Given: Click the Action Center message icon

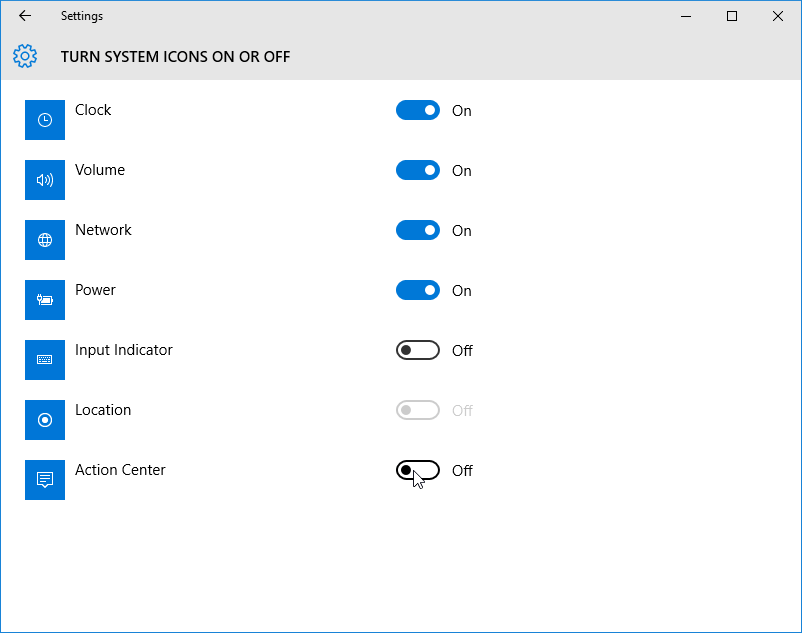Looking at the screenshot, I should tap(45, 480).
